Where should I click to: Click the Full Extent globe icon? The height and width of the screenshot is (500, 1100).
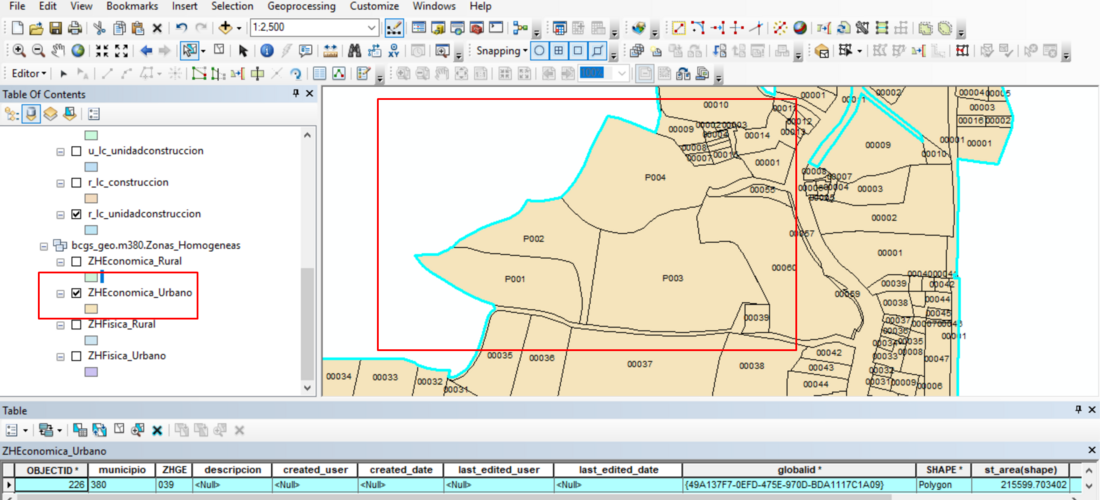76,50
